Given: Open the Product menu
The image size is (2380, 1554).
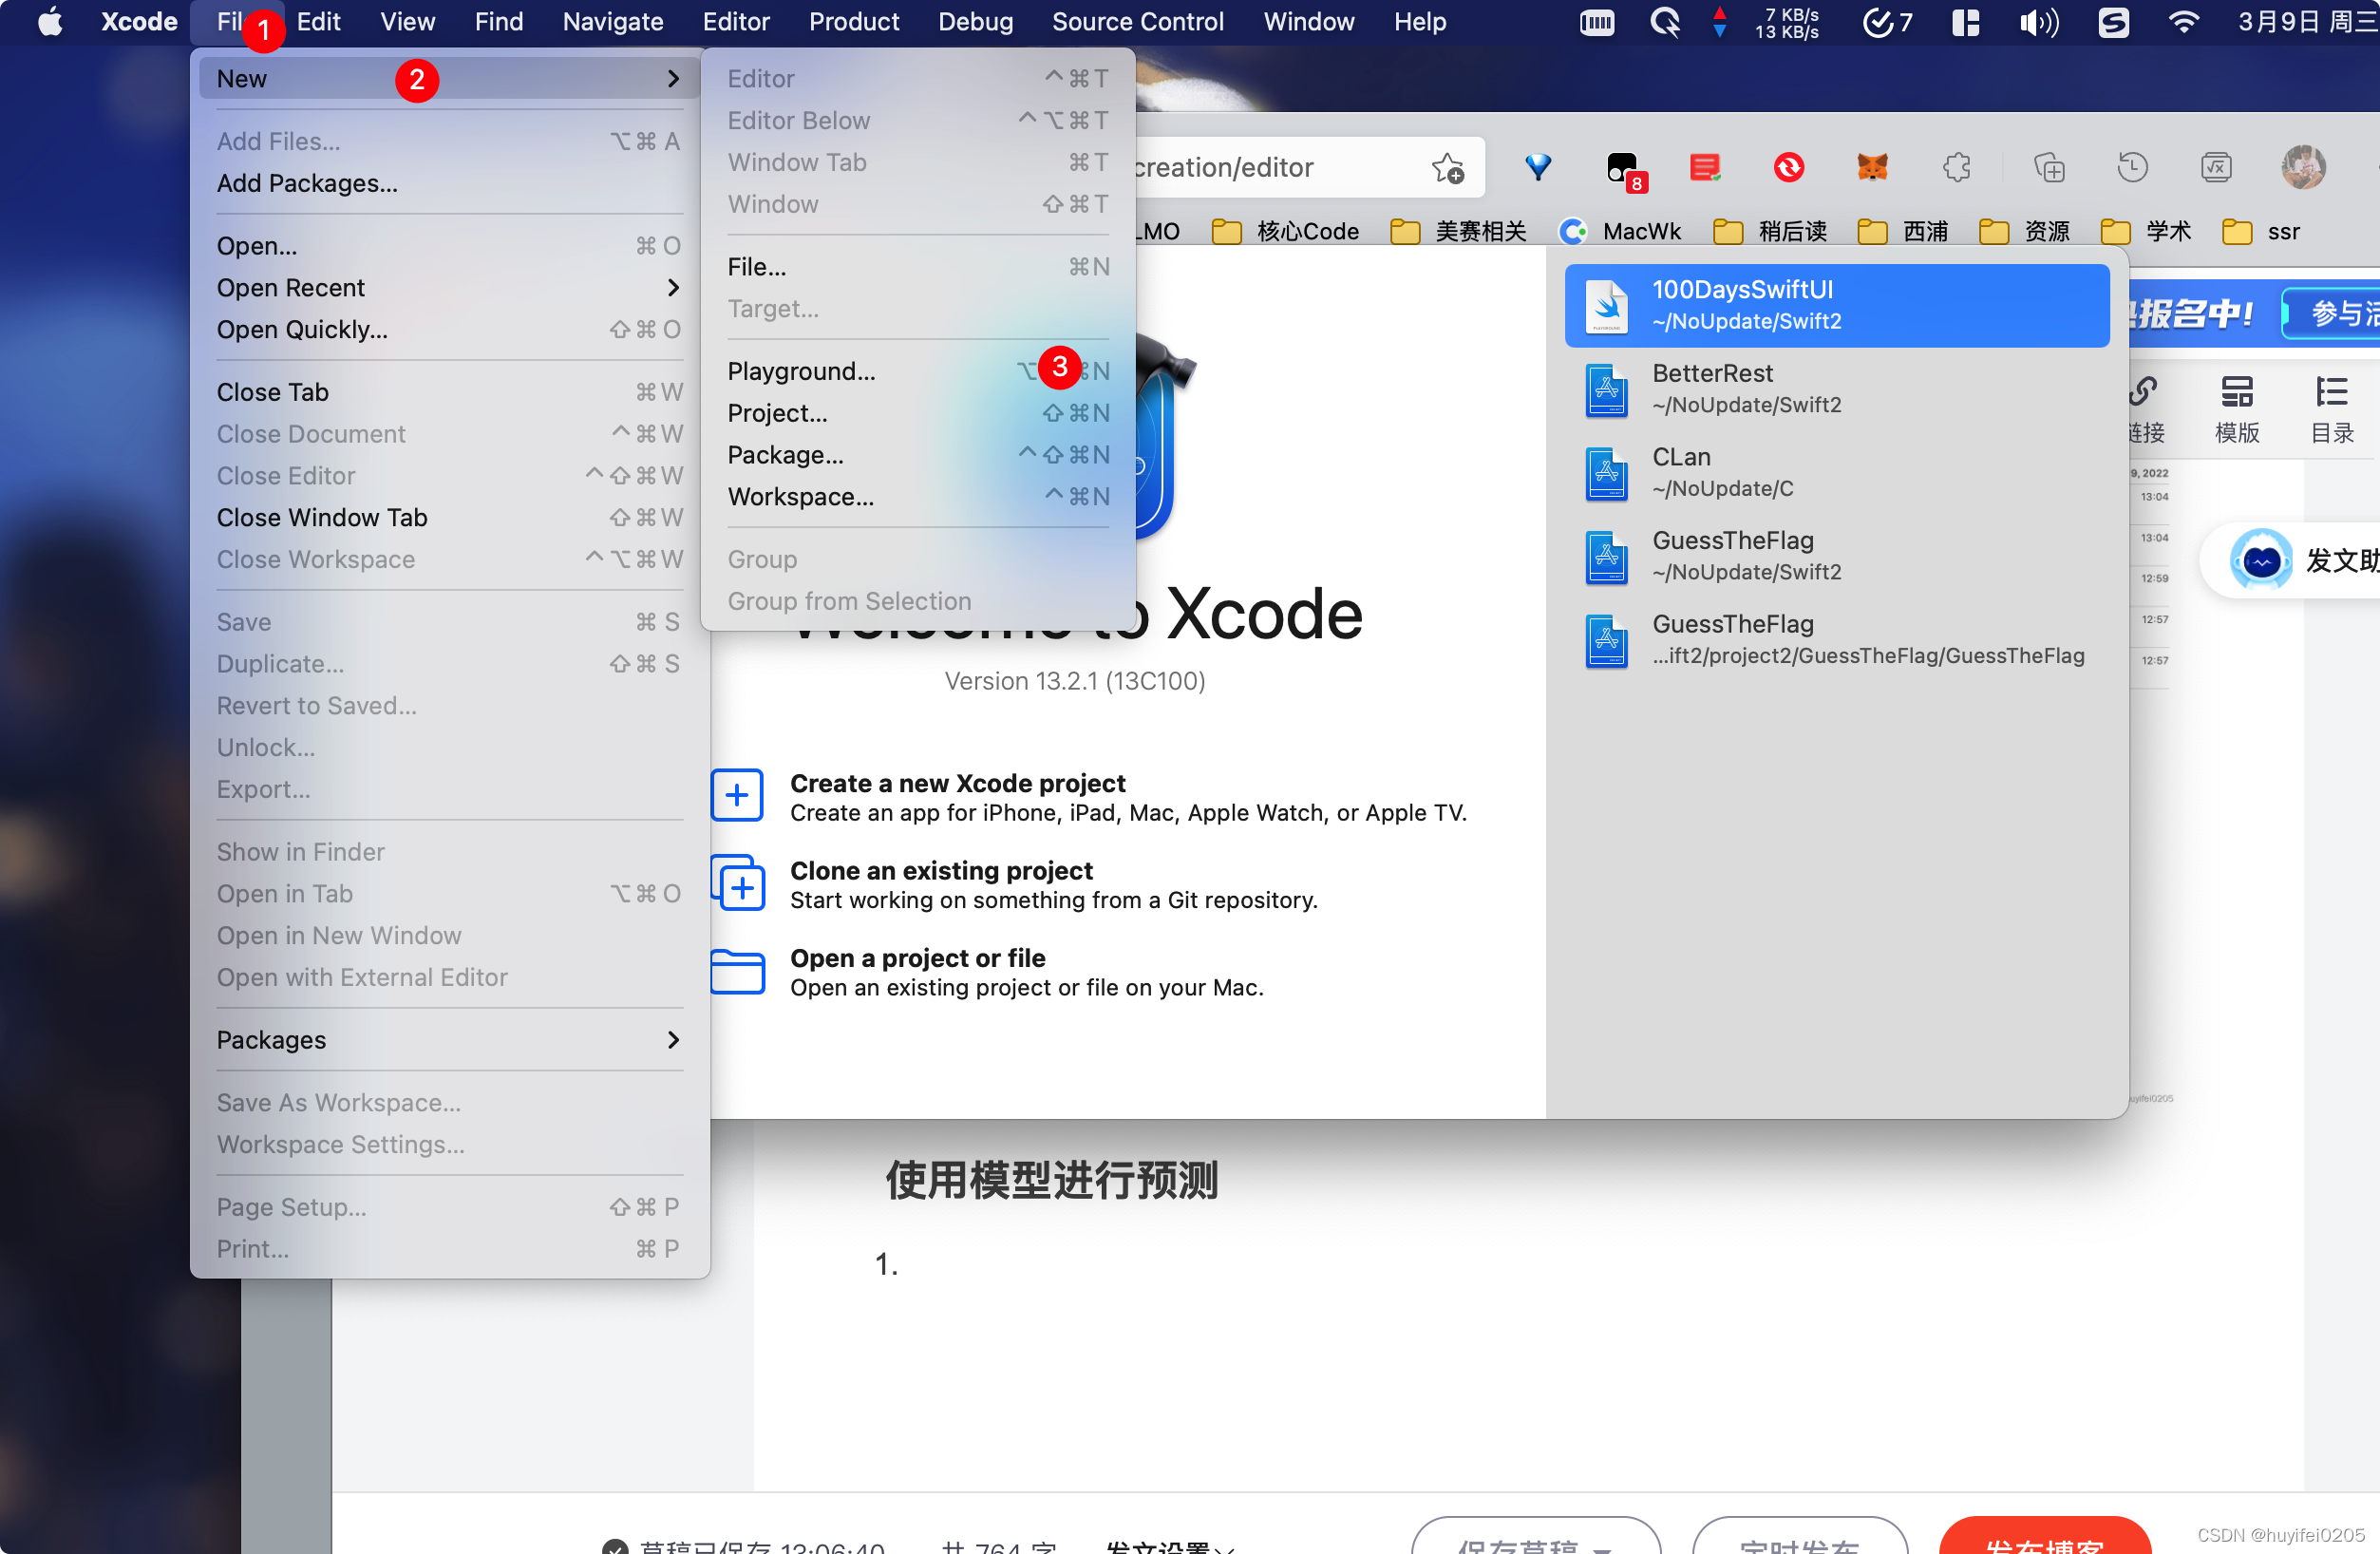Looking at the screenshot, I should click(x=853, y=21).
